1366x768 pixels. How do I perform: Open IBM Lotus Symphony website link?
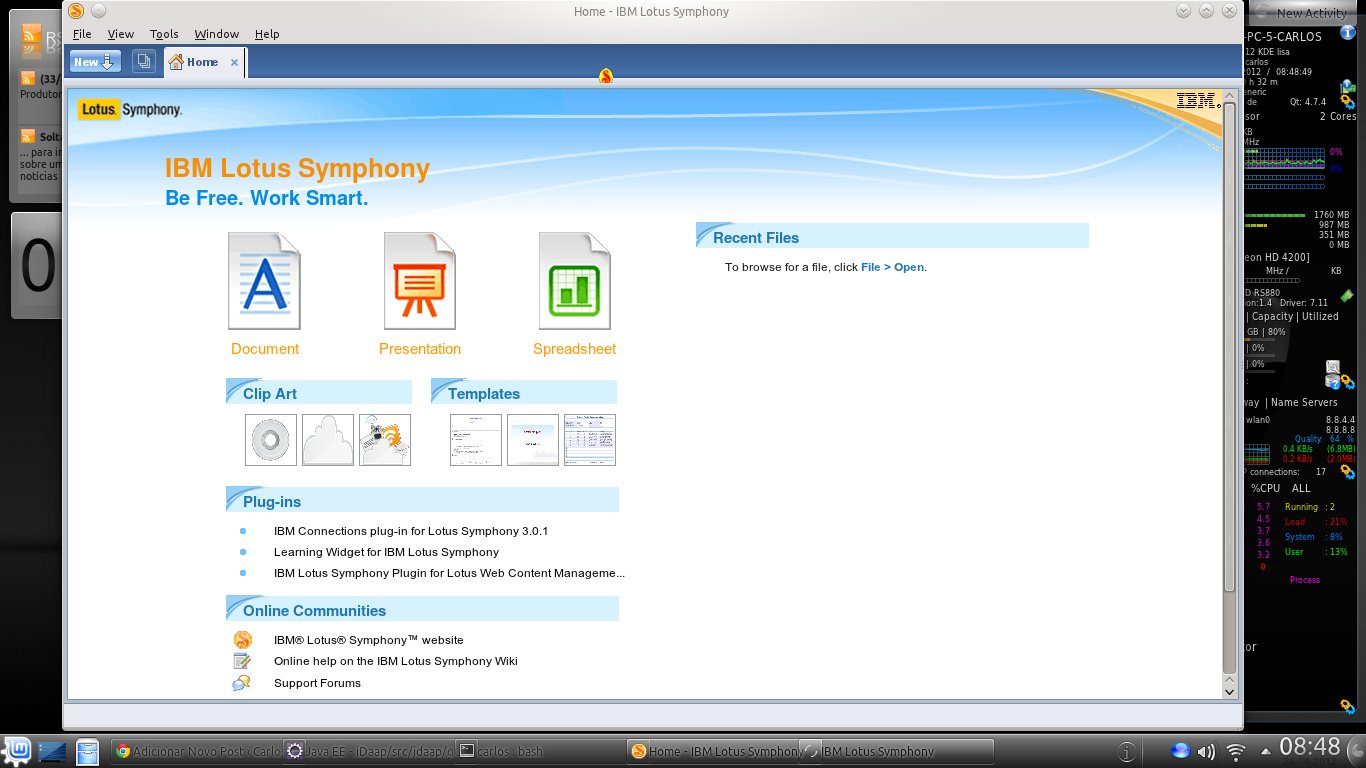(369, 640)
